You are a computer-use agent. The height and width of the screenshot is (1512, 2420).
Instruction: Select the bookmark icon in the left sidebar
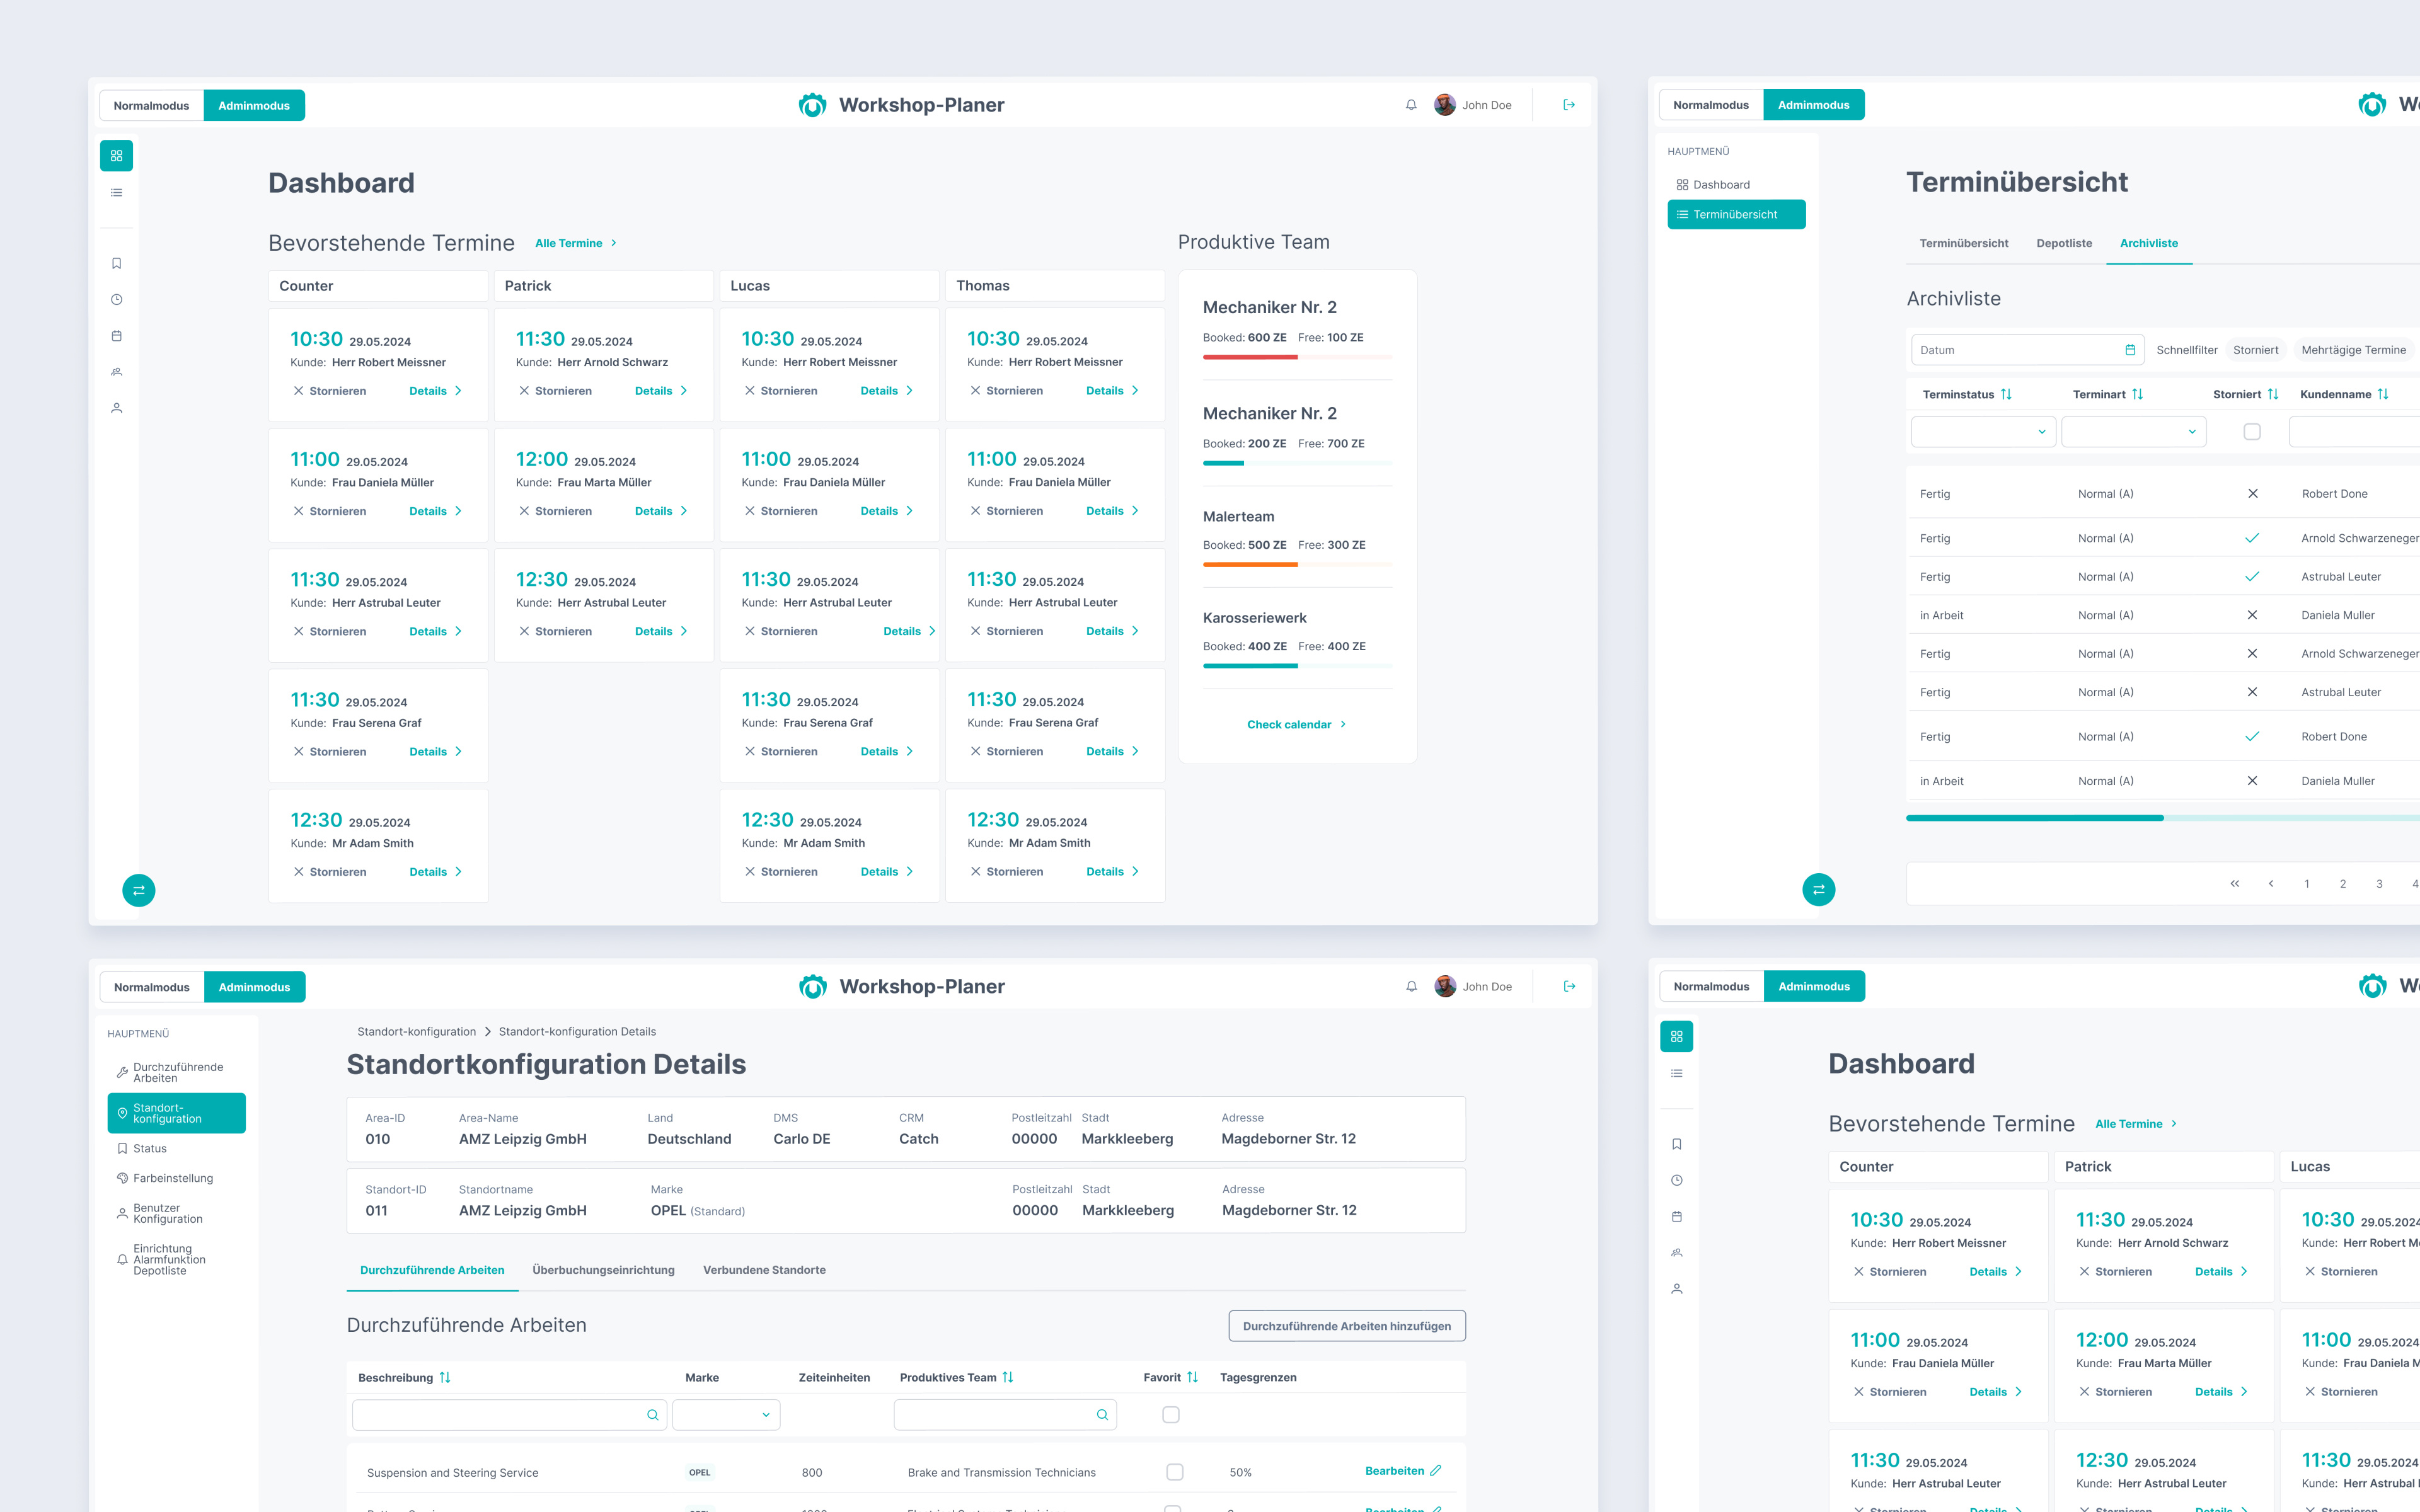pos(116,263)
